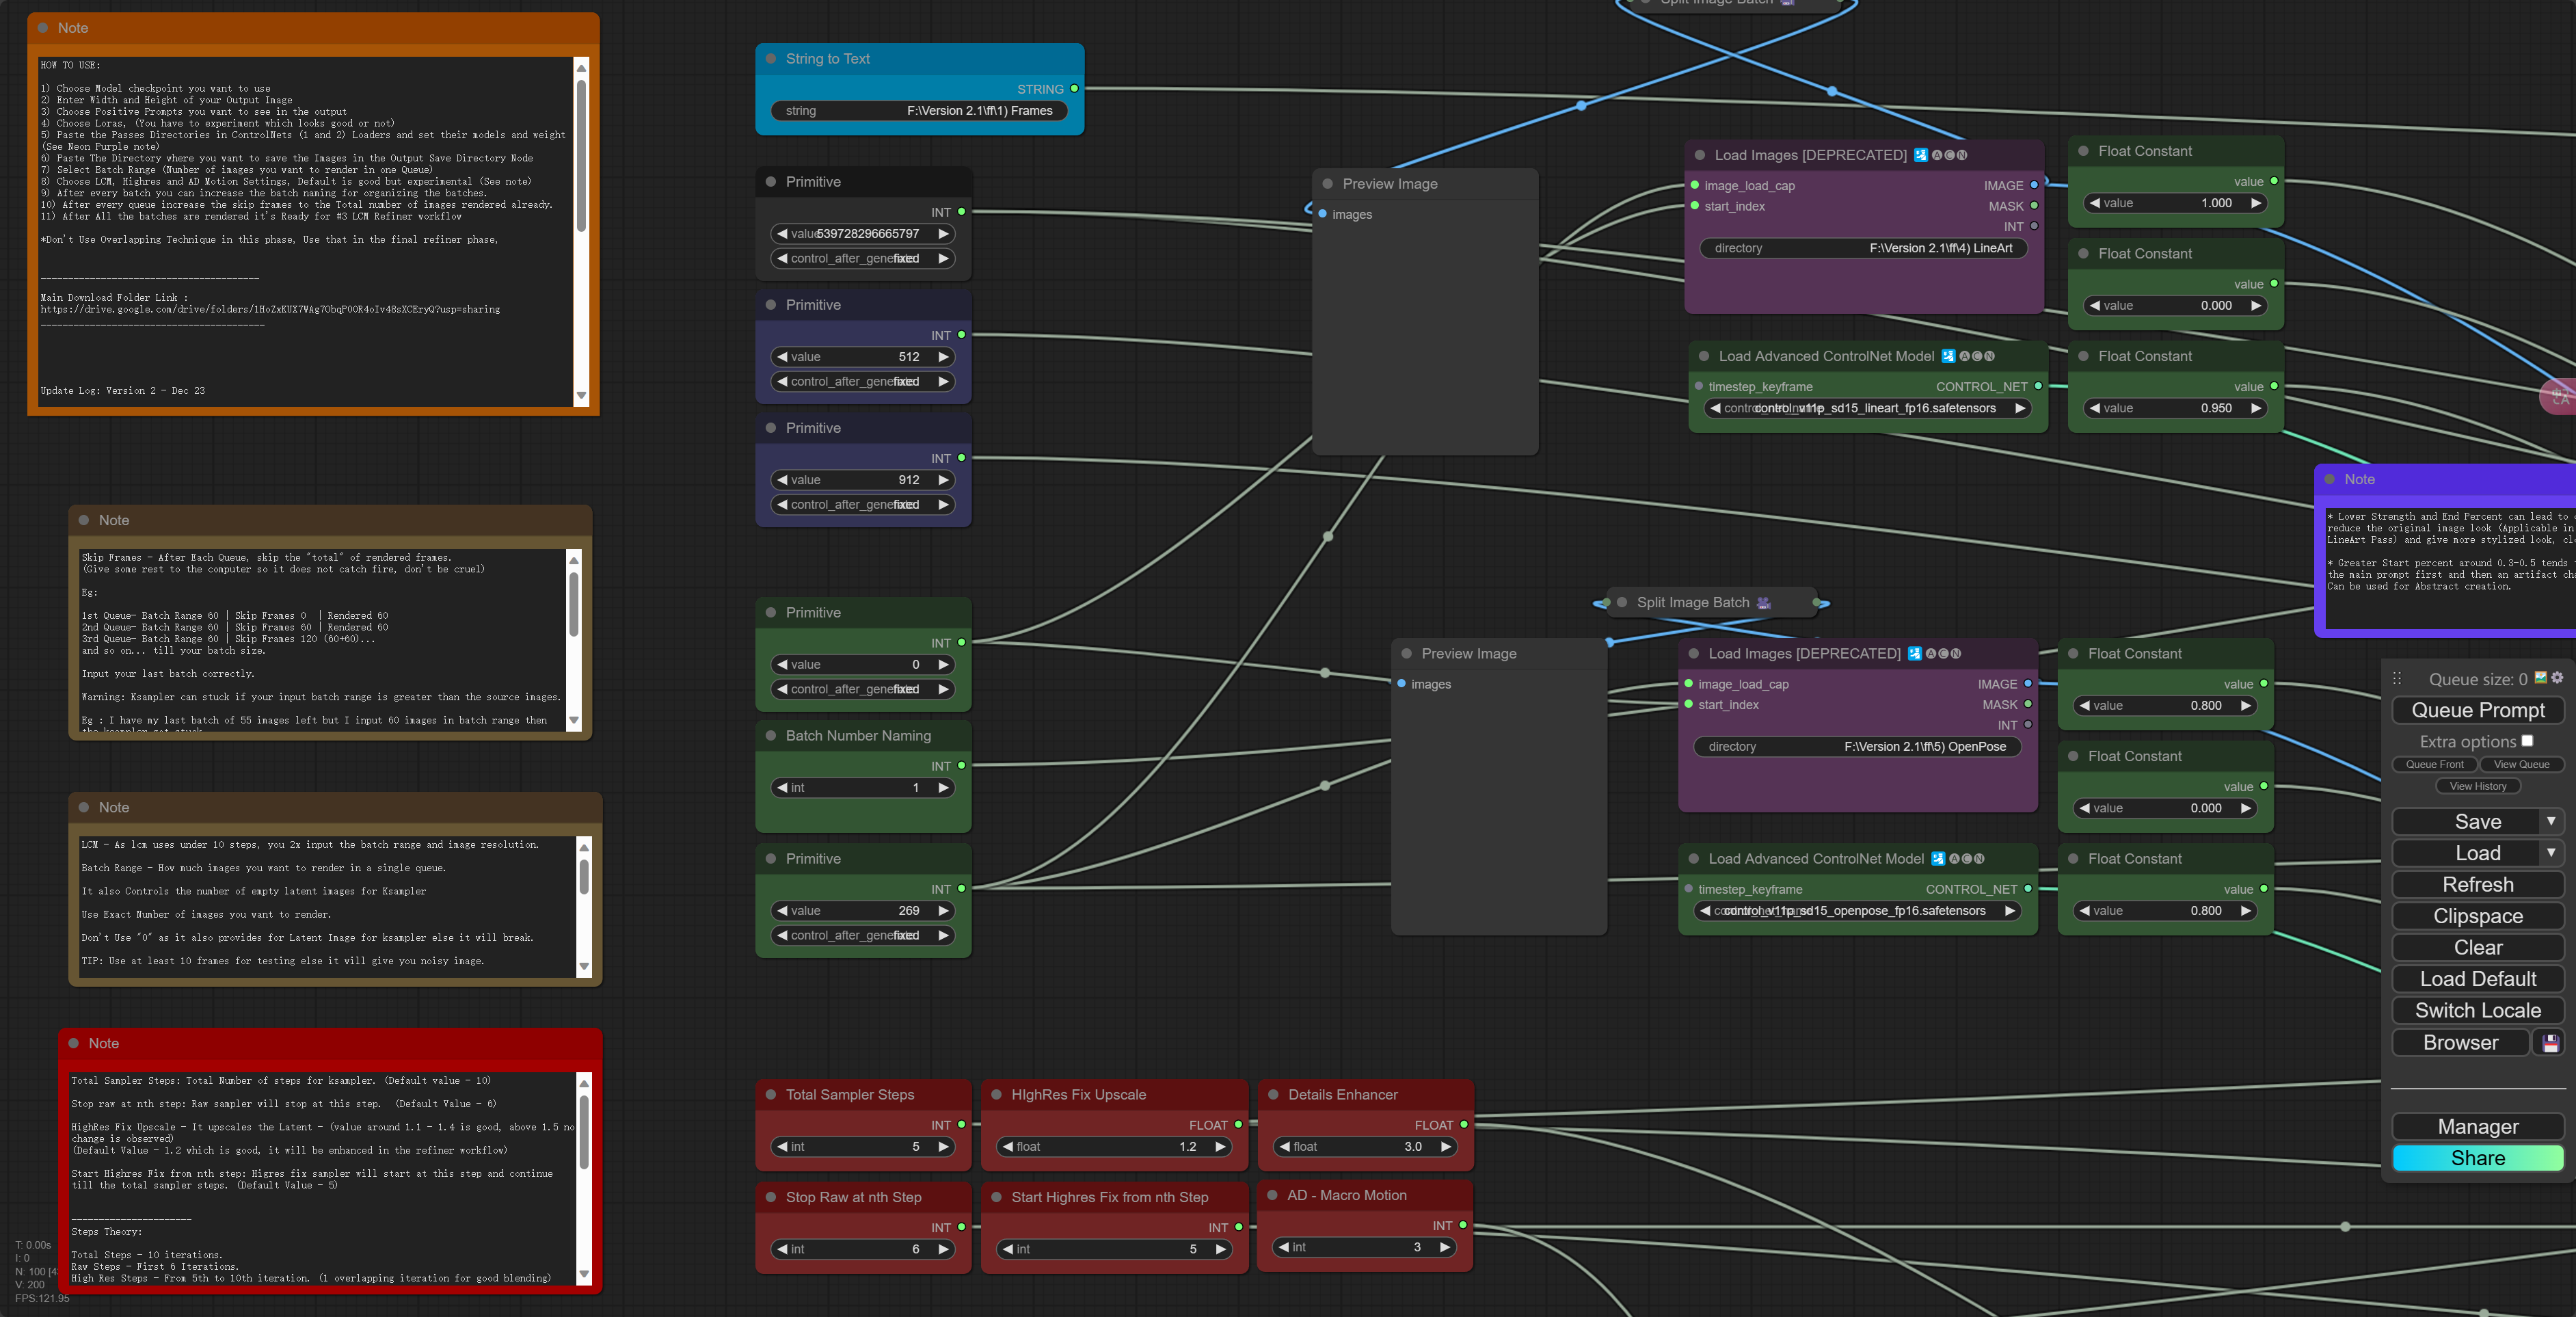Open the Manager button

click(2477, 1127)
